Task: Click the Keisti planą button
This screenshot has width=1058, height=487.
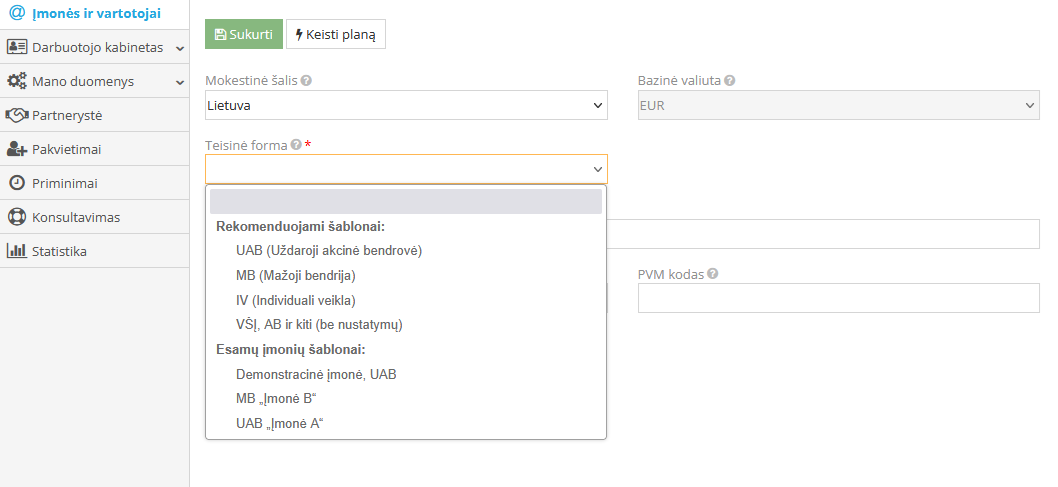Action: [335, 34]
